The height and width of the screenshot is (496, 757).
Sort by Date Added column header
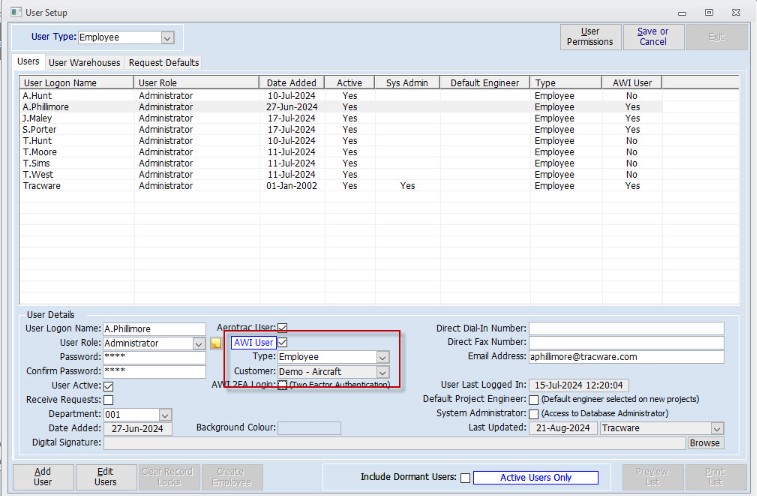click(x=292, y=83)
